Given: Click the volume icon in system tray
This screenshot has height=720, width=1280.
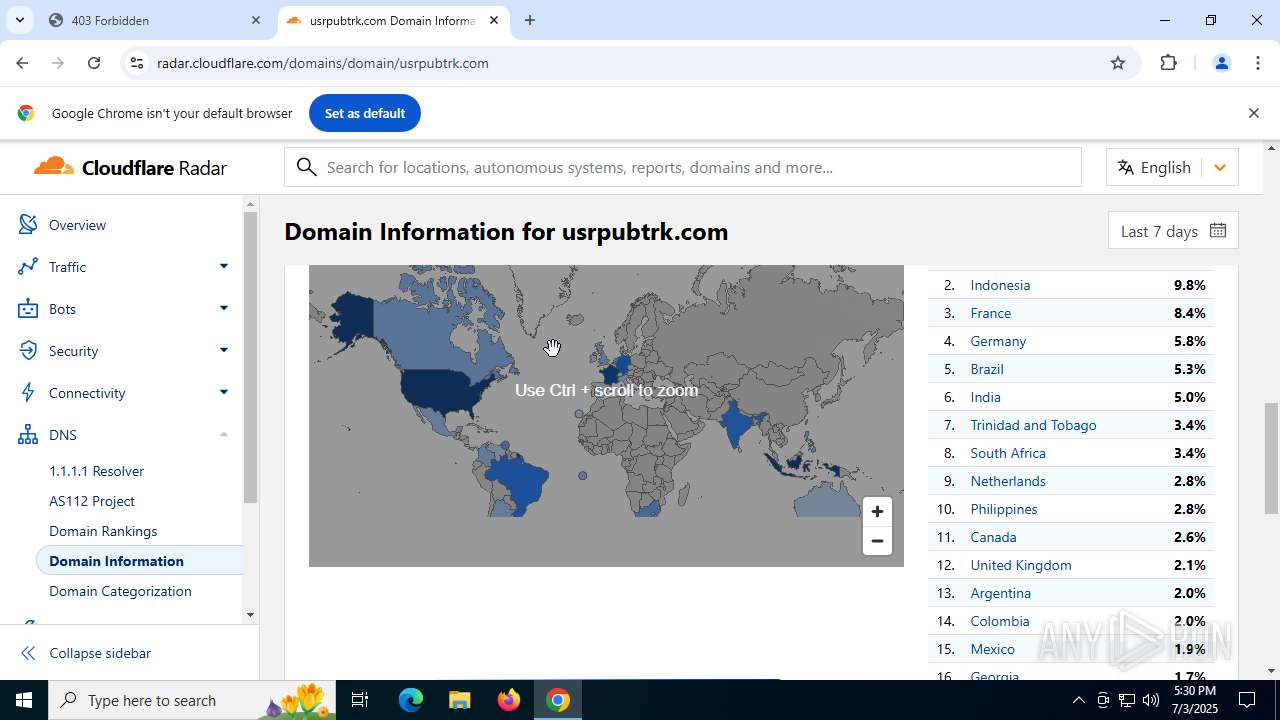Looking at the screenshot, I should coord(1150,700).
